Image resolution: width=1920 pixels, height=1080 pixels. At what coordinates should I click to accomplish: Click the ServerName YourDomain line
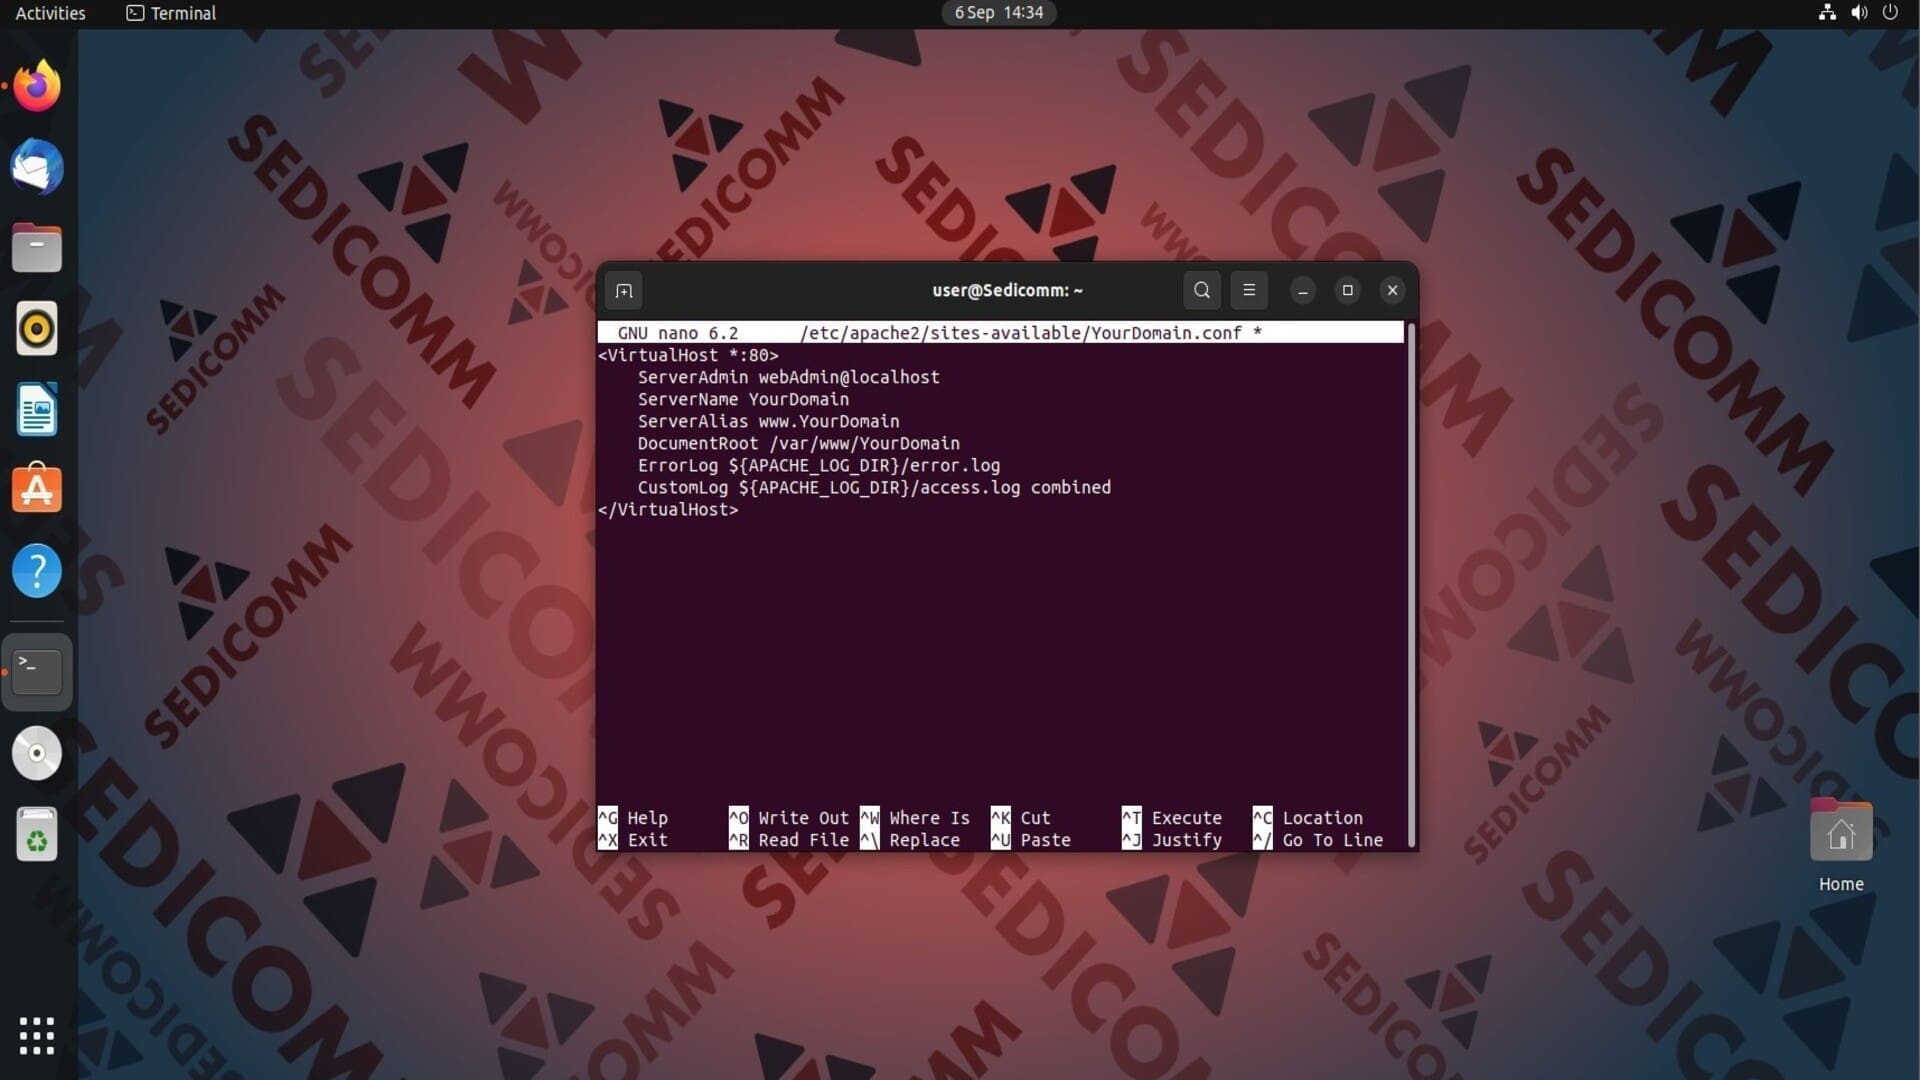coord(743,399)
